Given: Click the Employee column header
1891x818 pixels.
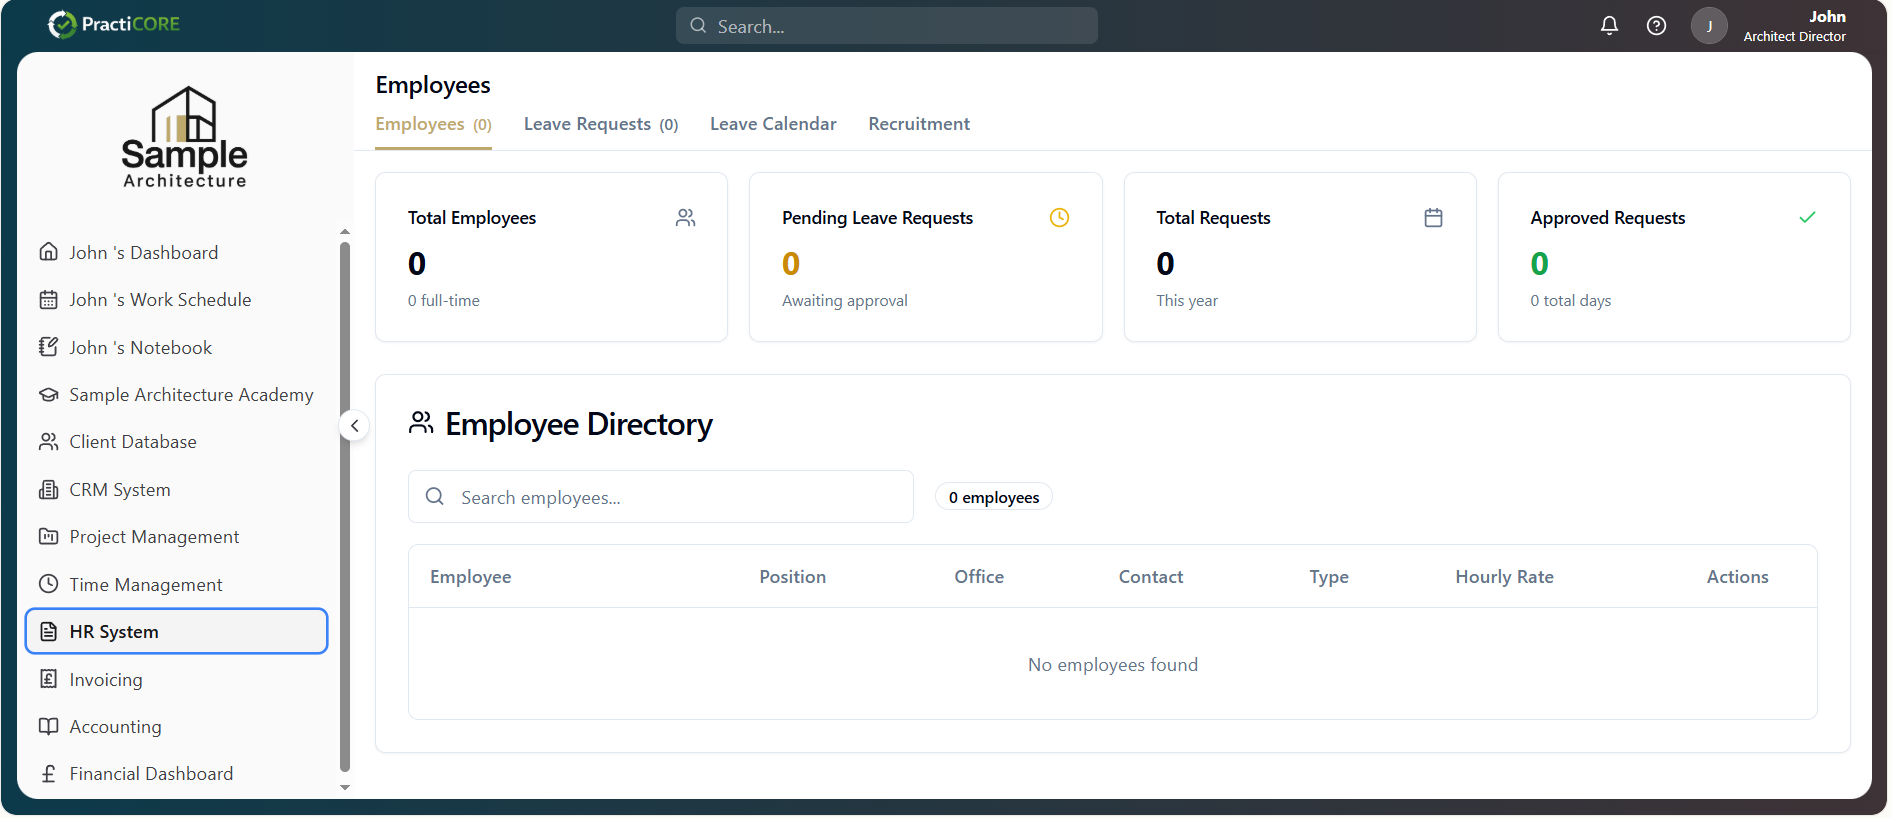Looking at the screenshot, I should point(471,577).
